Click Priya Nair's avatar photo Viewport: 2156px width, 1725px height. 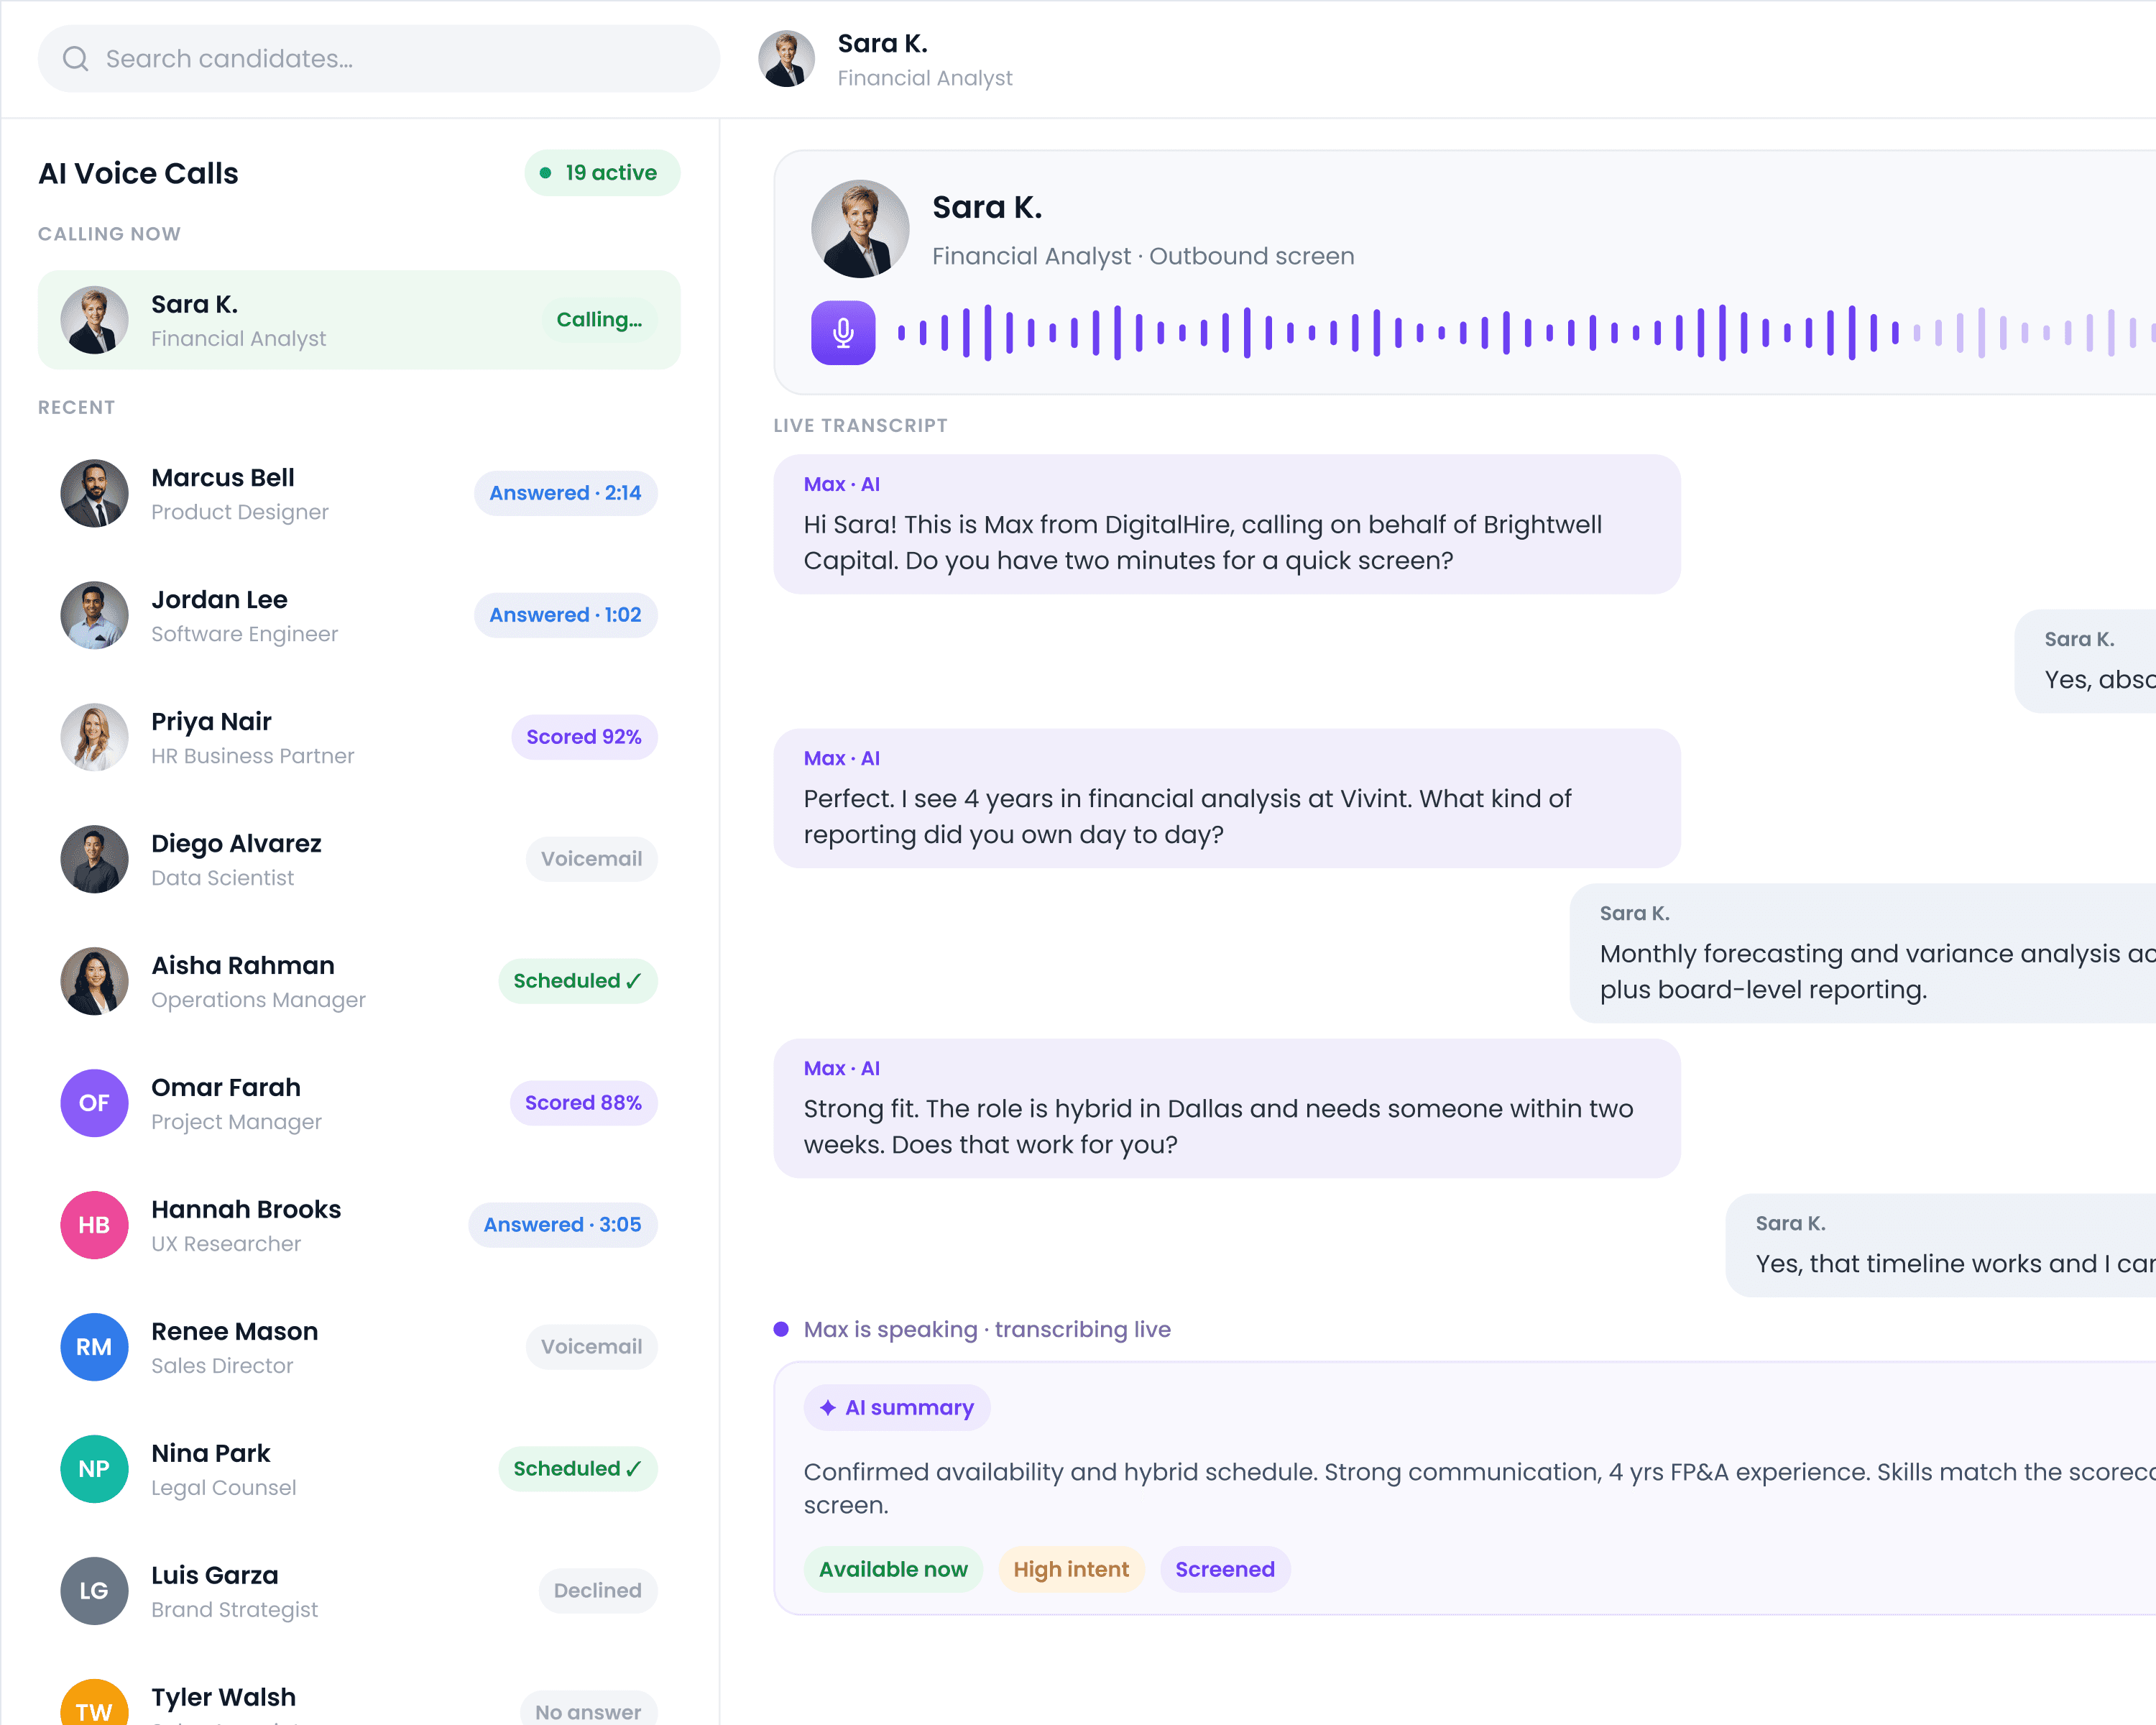94,738
